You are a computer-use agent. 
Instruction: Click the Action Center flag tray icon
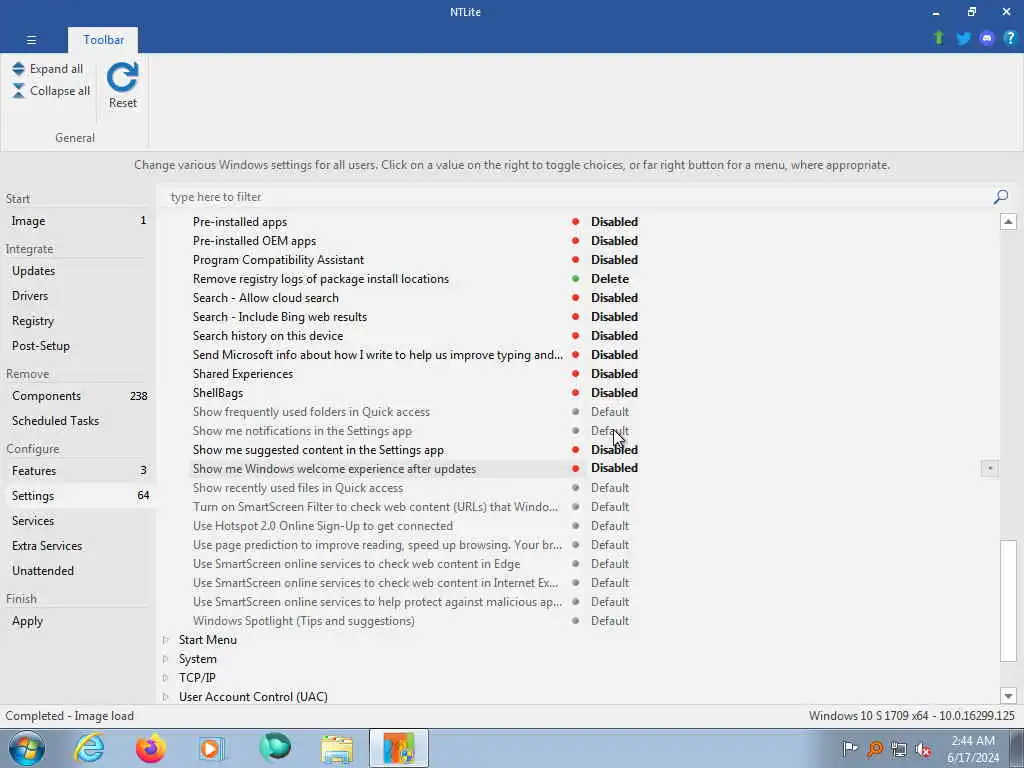coord(850,748)
